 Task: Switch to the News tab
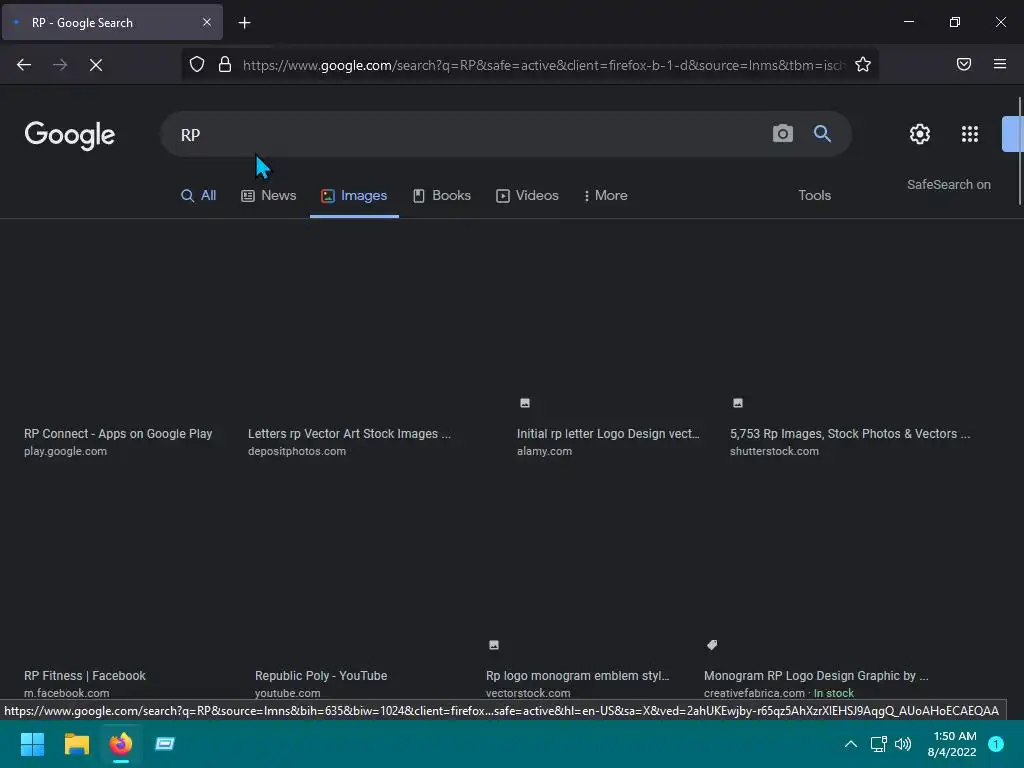(x=269, y=195)
